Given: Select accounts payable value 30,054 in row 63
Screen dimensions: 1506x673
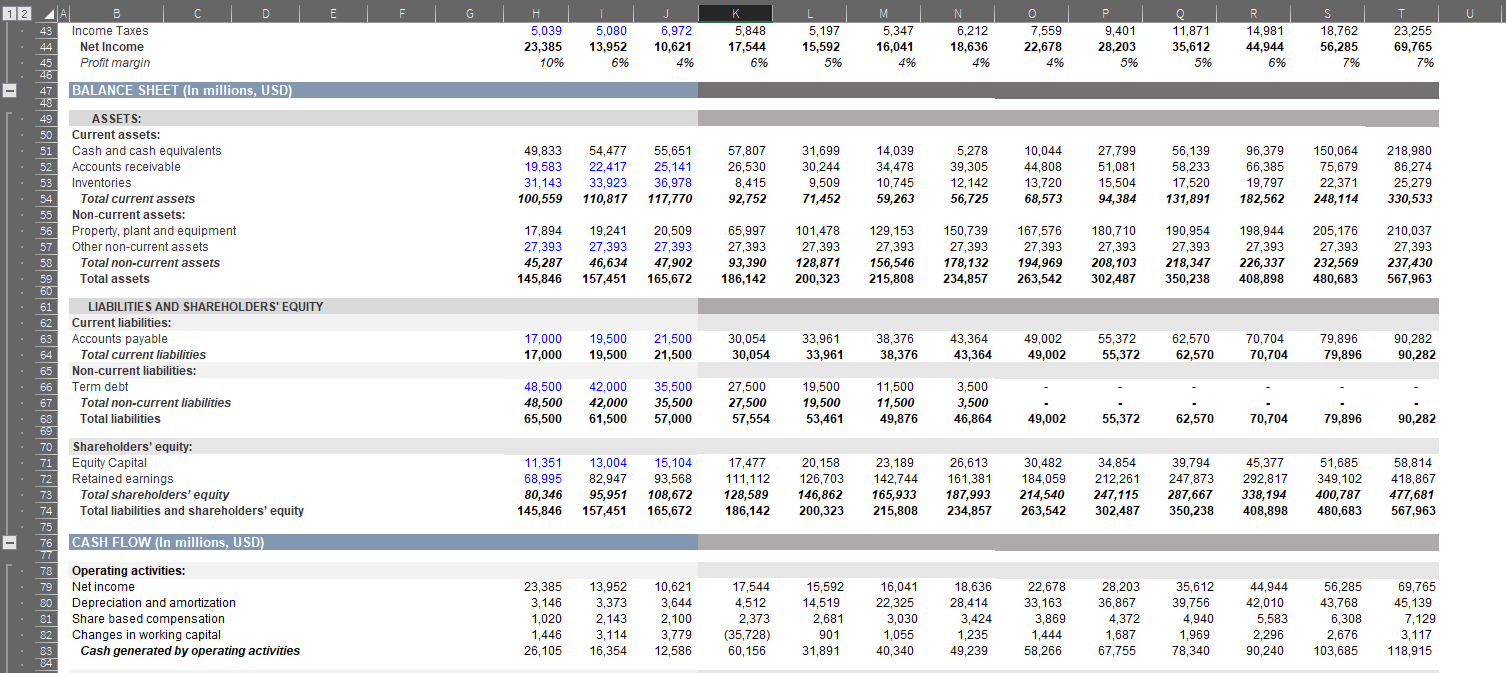Looking at the screenshot, I should pos(749,339).
